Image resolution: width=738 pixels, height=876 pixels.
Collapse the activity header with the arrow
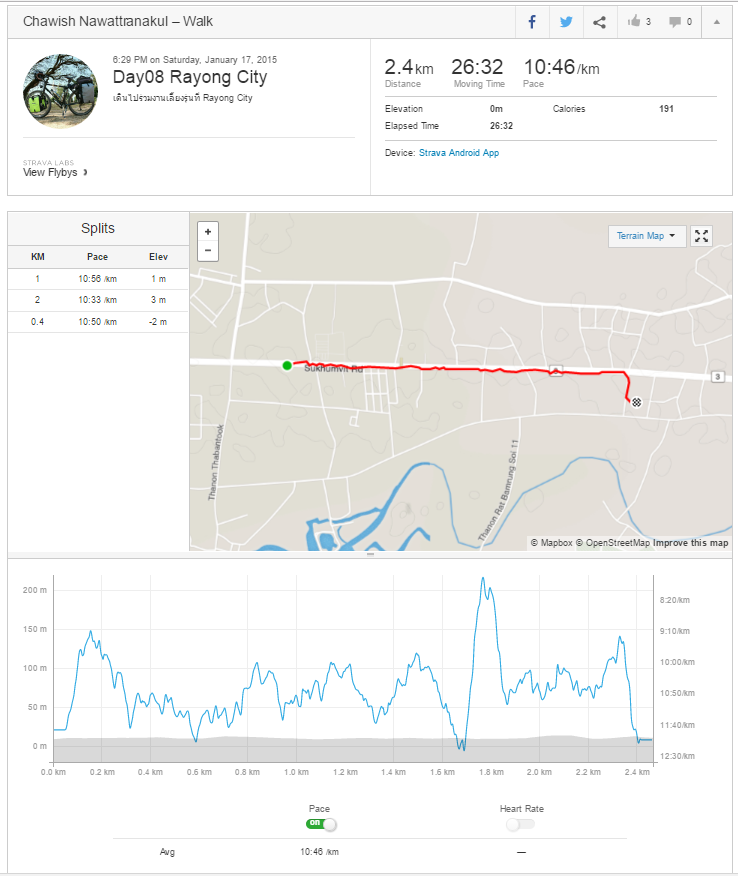(x=716, y=22)
